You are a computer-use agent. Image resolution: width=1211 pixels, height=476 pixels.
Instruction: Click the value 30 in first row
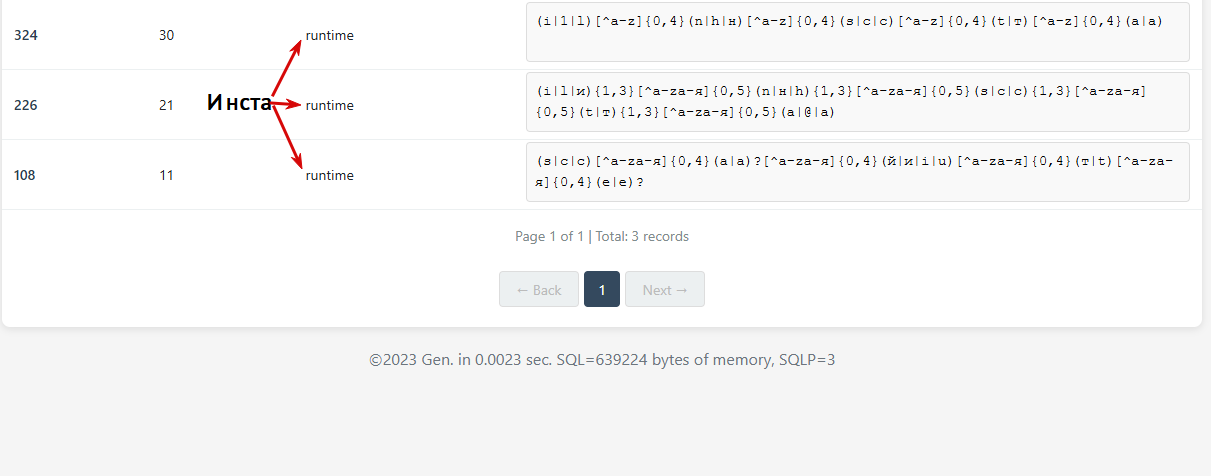click(166, 35)
